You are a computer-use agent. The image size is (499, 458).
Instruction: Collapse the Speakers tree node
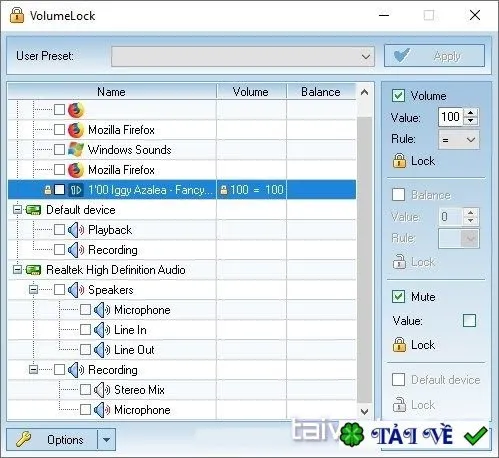pyautogui.click(x=33, y=290)
